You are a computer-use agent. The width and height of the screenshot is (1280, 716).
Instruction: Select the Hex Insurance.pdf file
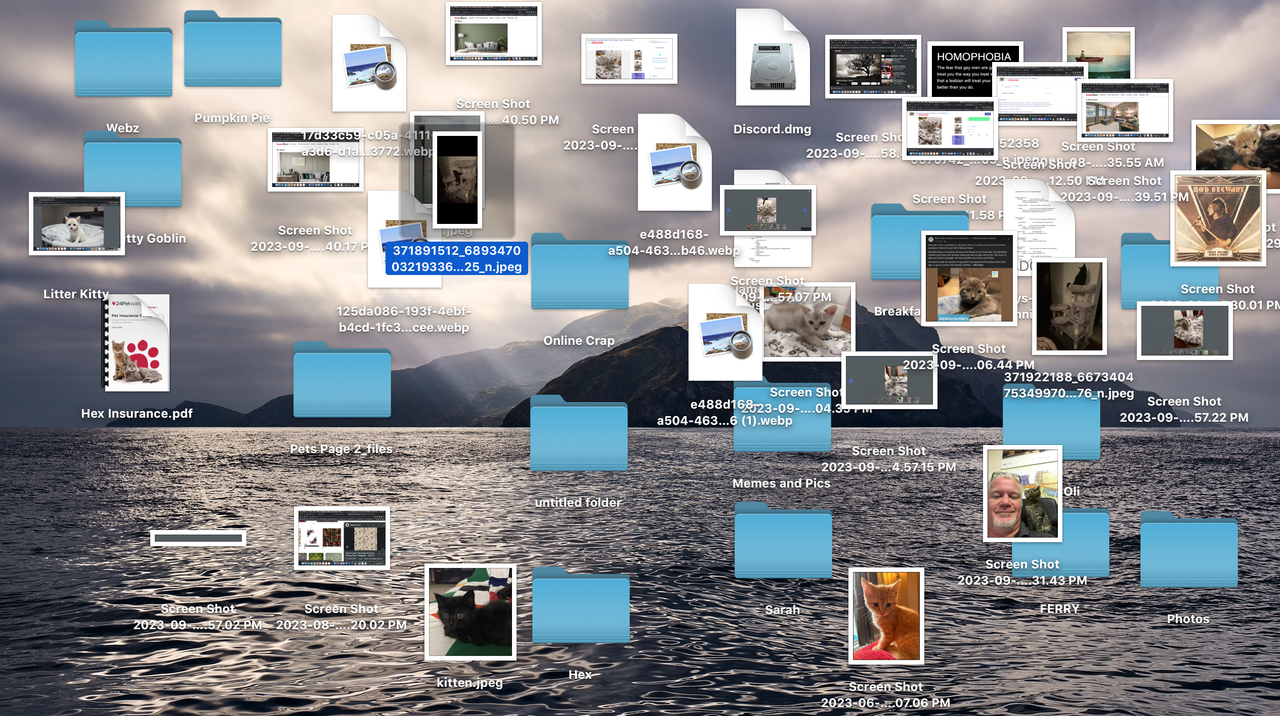click(137, 342)
